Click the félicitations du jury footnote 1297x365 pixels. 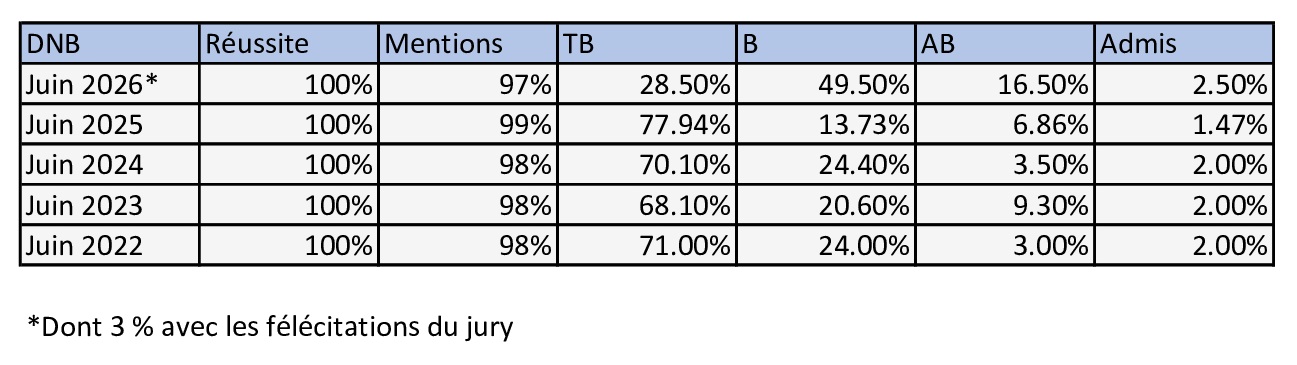pos(270,326)
